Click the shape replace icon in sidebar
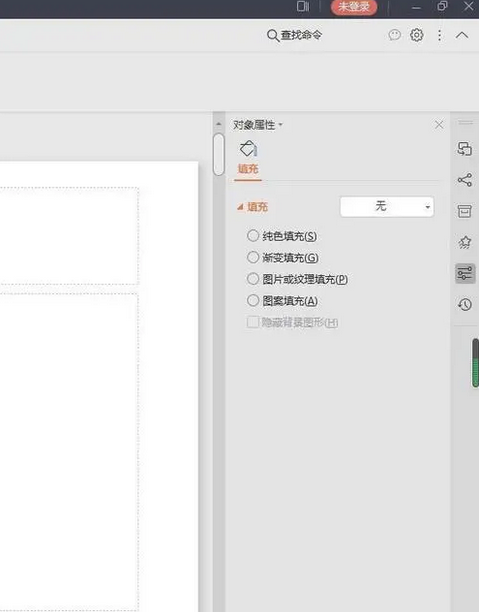This screenshot has height=612, width=479. (x=465, y=149)
